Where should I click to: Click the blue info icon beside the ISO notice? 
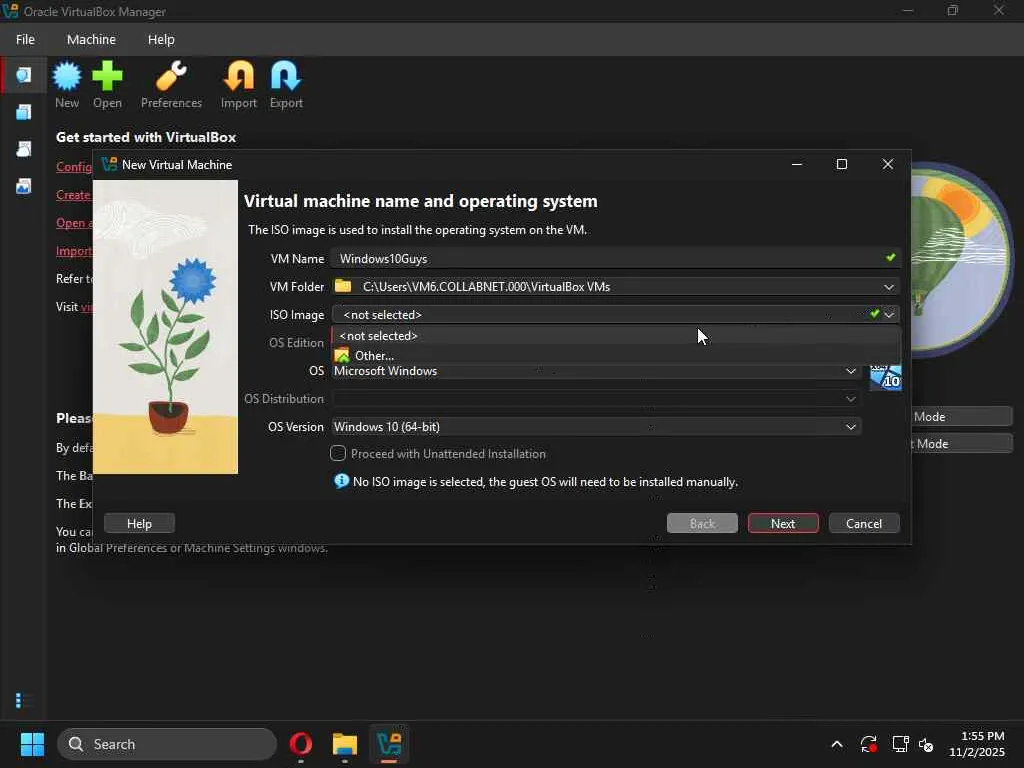coord(342,481)
